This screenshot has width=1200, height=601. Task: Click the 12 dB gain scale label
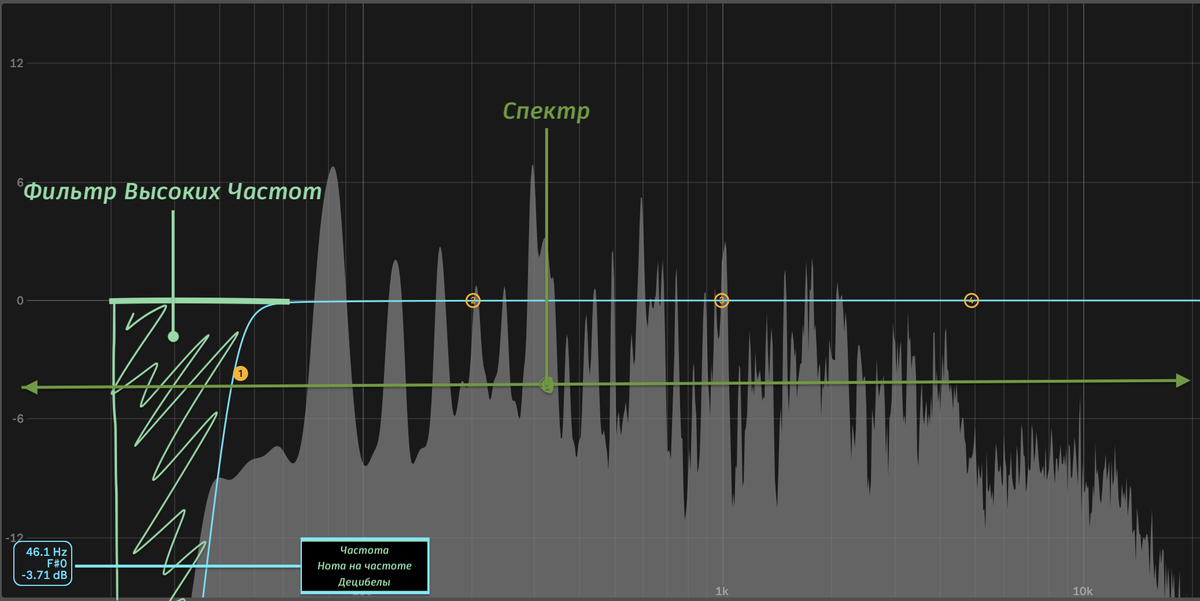point(16,64)
